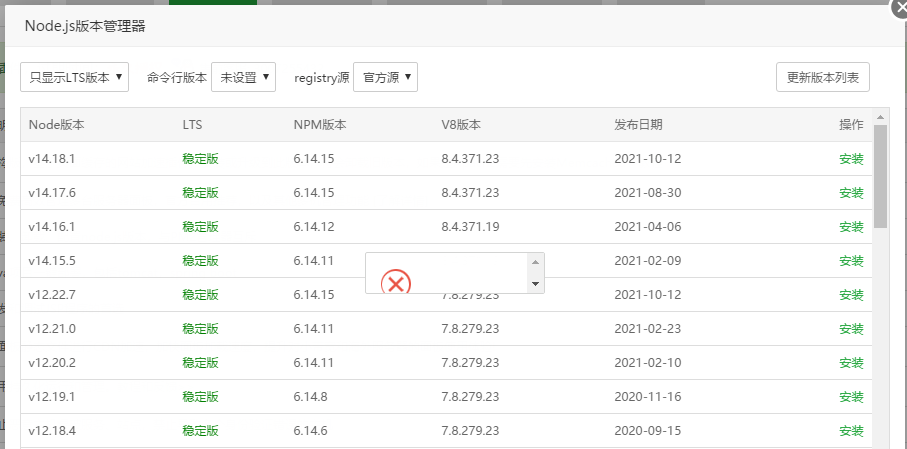Click the popup's scroll up arrow
This screenshot has height=449, width=907.
[x=535, y=262]
